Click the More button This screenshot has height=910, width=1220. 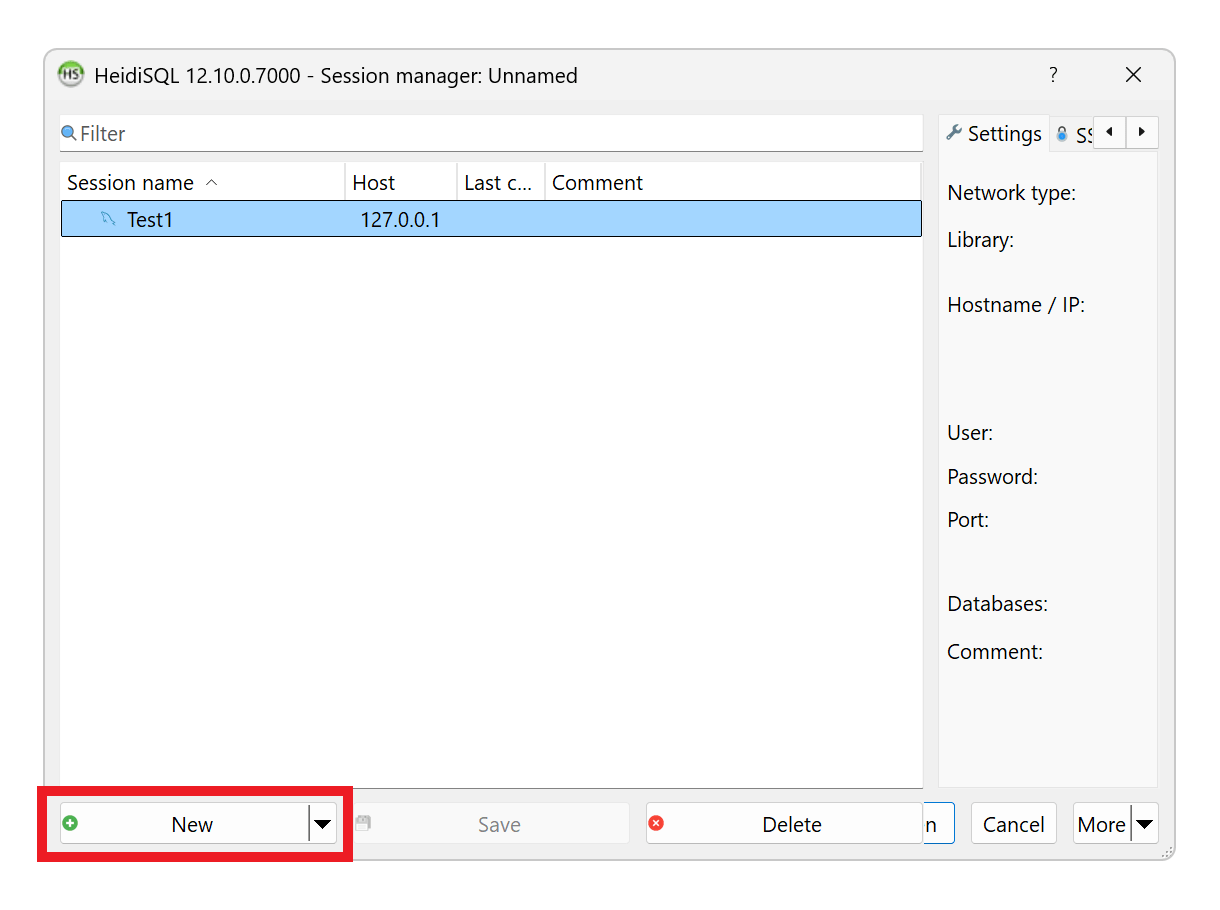pyautogui.click(x=1102, y=824)
